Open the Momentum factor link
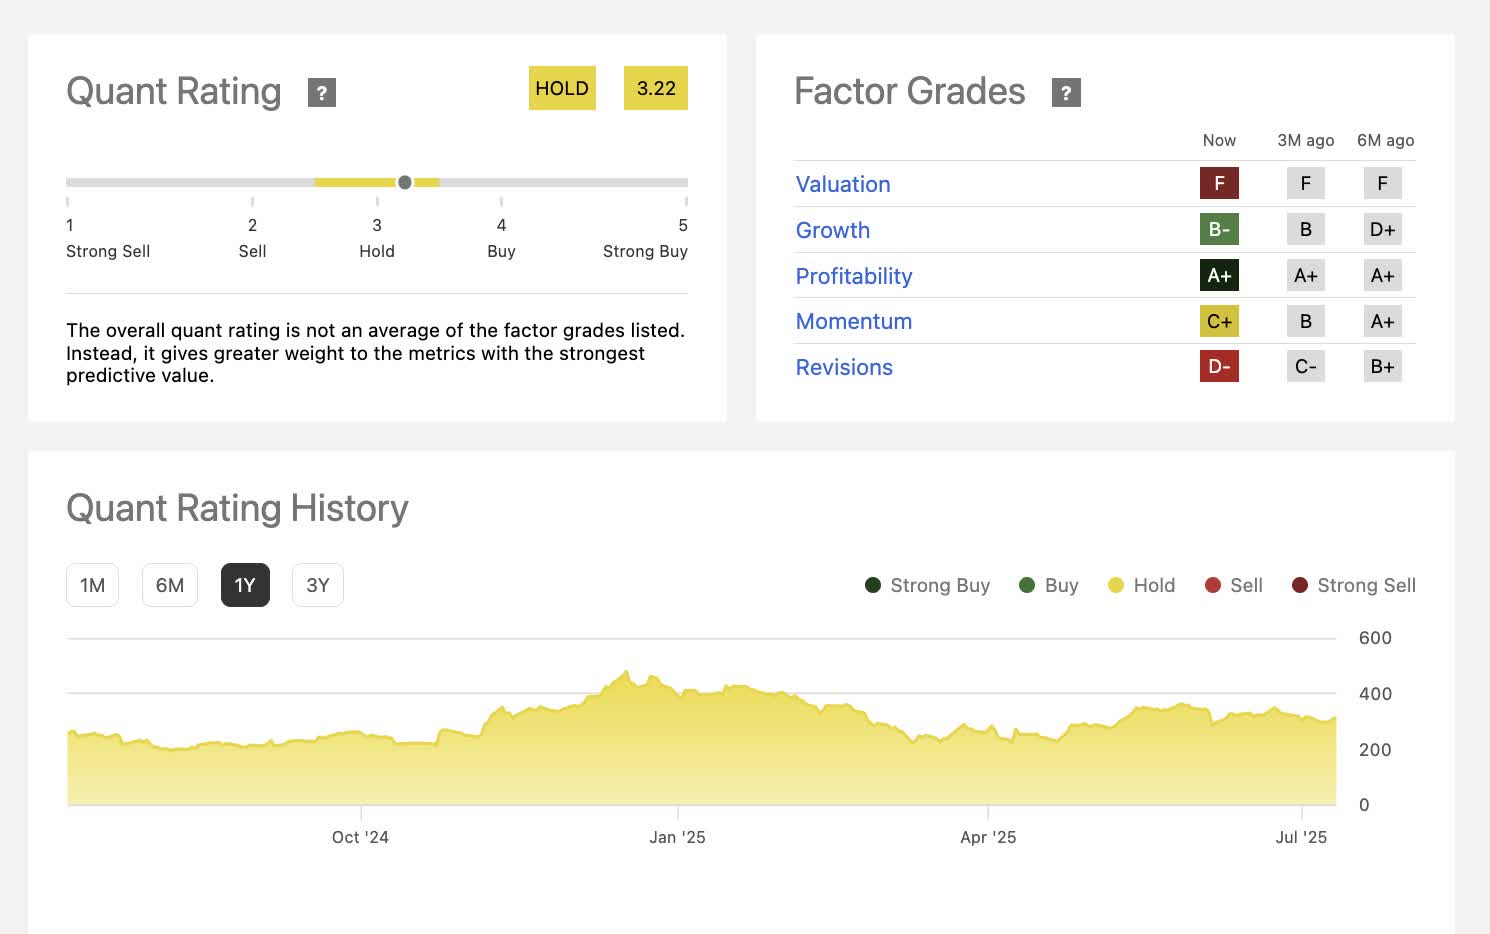1490x934 pixels. click(854, 322)
